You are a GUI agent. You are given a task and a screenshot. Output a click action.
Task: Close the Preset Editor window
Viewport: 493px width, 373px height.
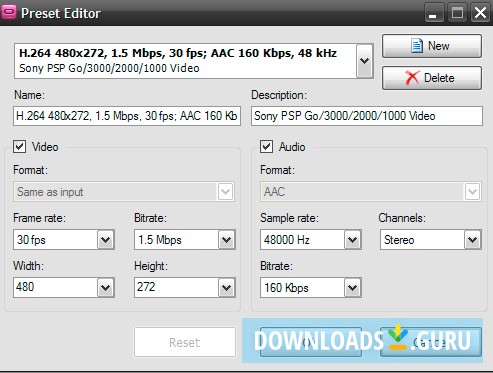pos(480,13)
